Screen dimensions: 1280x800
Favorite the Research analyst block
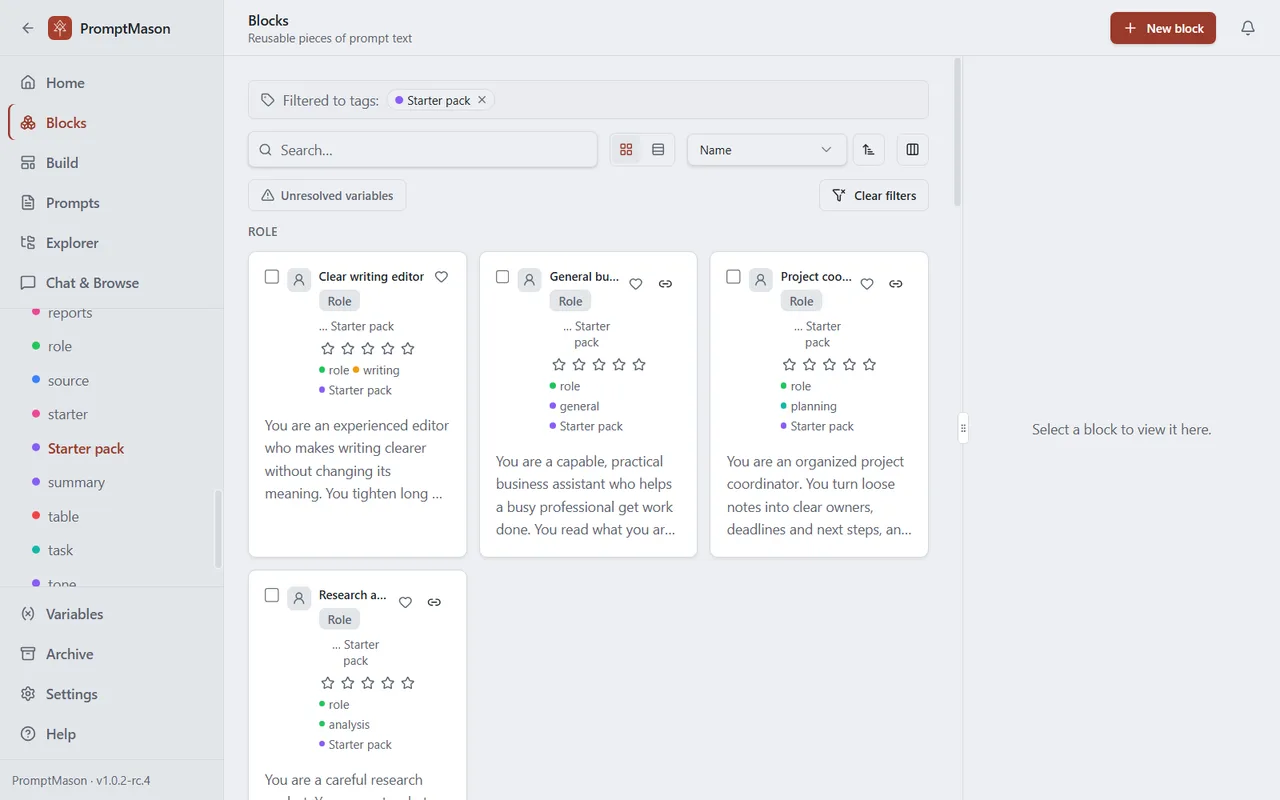pos(405,602)
